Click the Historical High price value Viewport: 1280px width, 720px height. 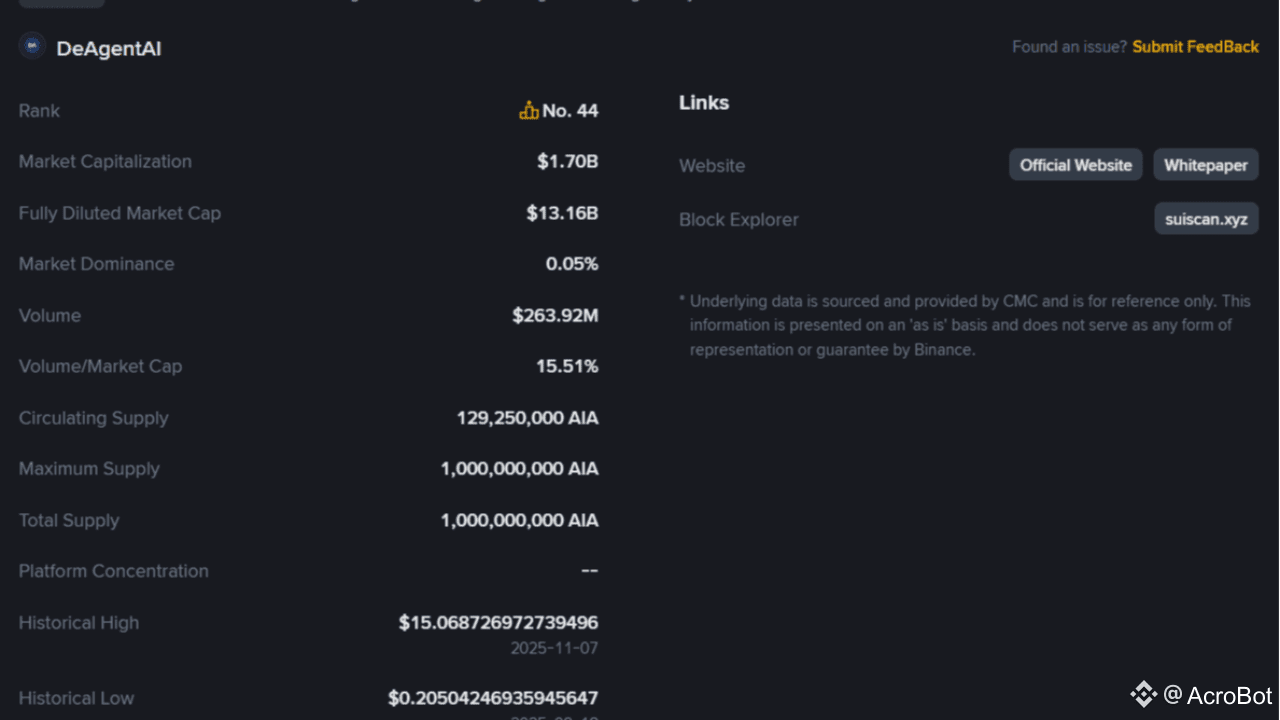pyautogui.click(x=498, y=623)
